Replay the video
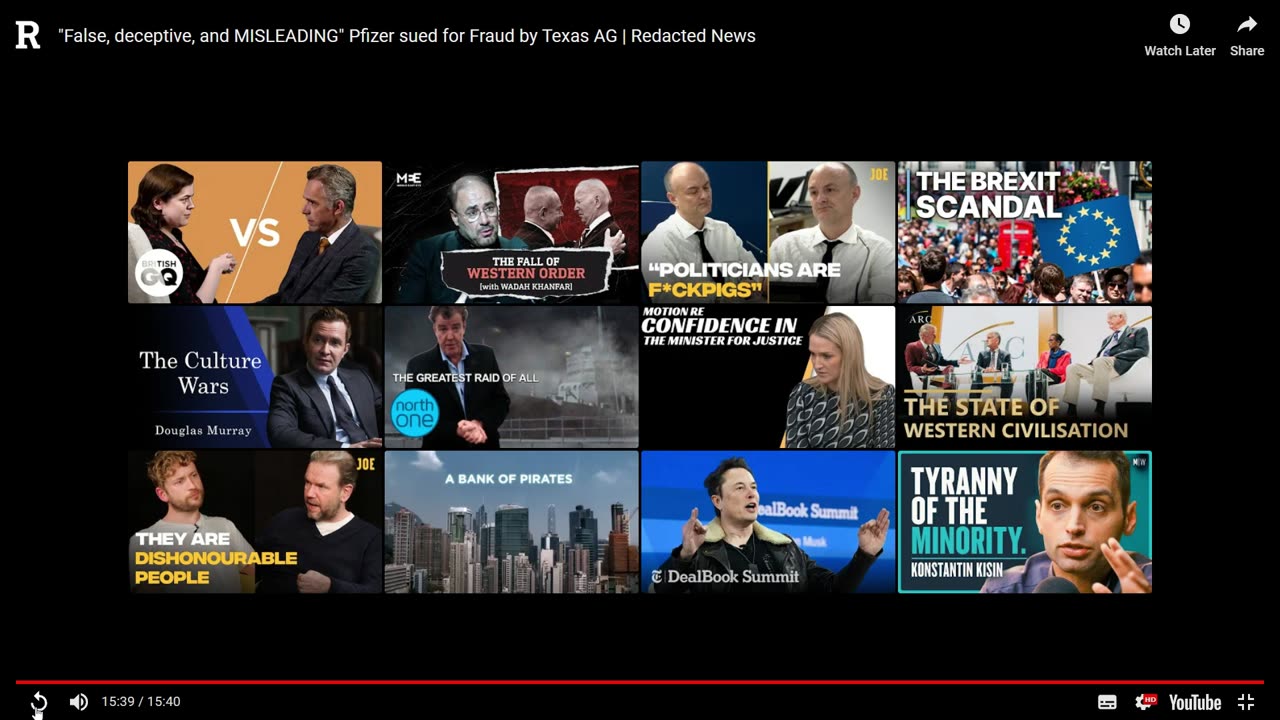 pos(39,702)
